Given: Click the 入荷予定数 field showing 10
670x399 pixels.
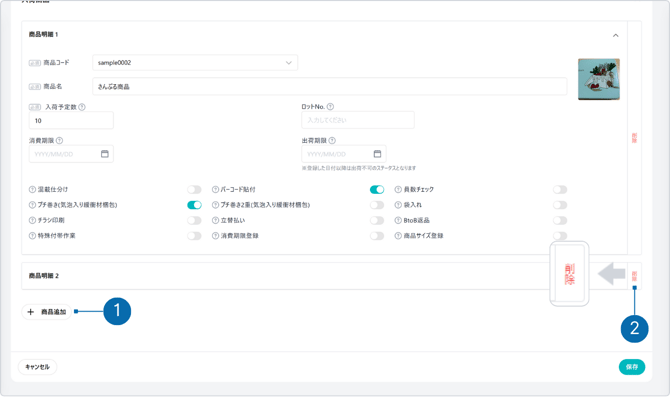Looking at the screenshot, I should pyautogui.click(x=71, y=120).
